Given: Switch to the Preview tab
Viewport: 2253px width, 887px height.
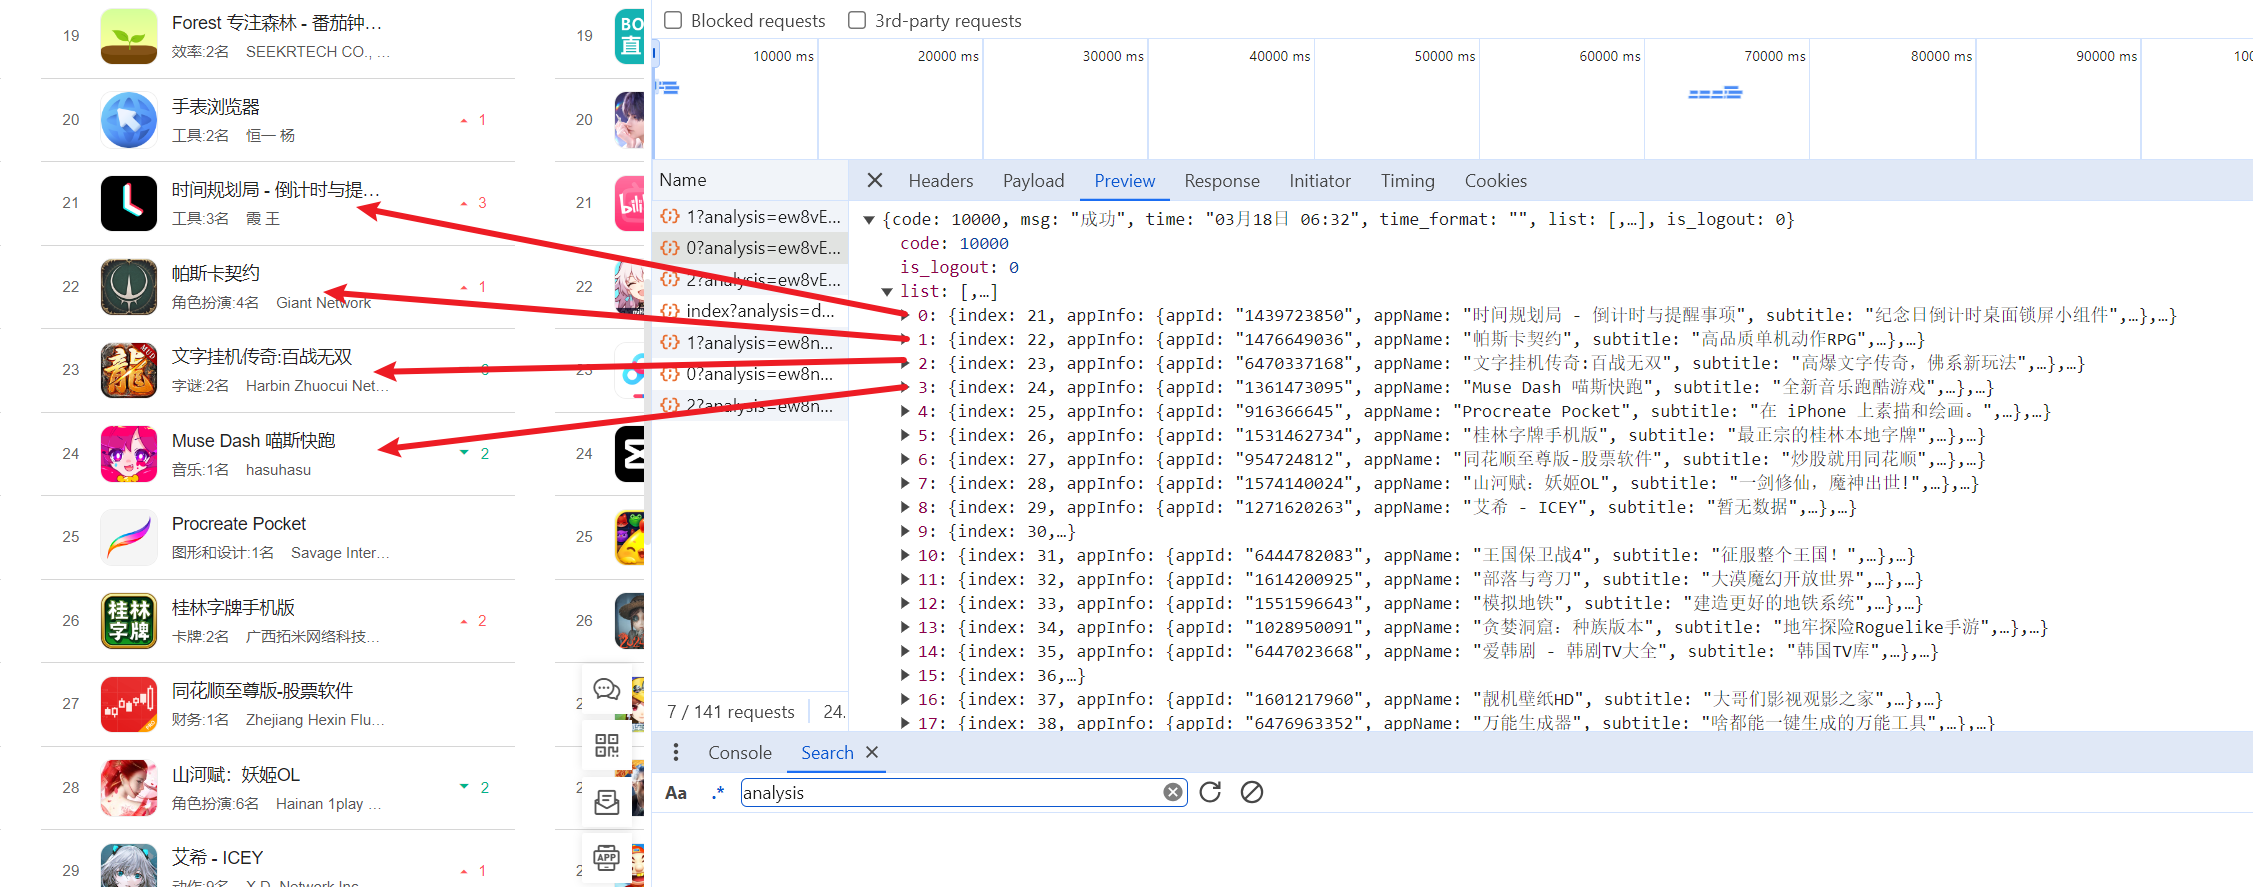Looking at the screenshot, I should (x=1124, y=181).
